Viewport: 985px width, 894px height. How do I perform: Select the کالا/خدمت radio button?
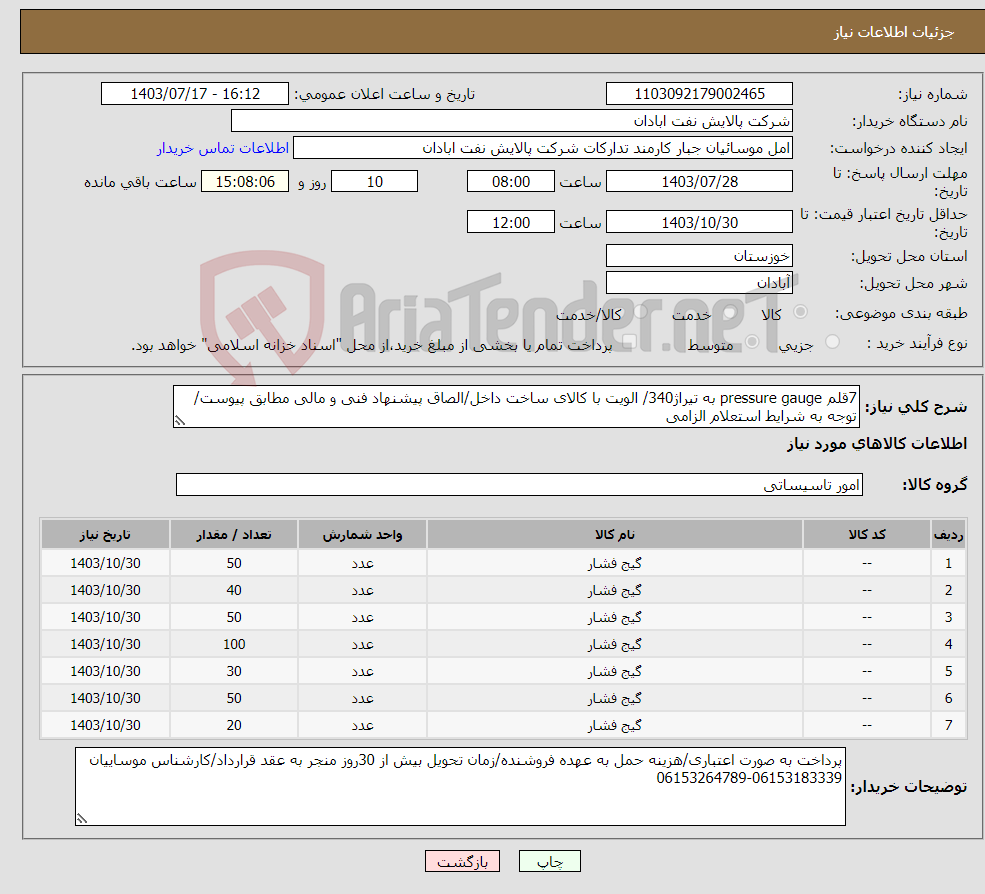640,312
